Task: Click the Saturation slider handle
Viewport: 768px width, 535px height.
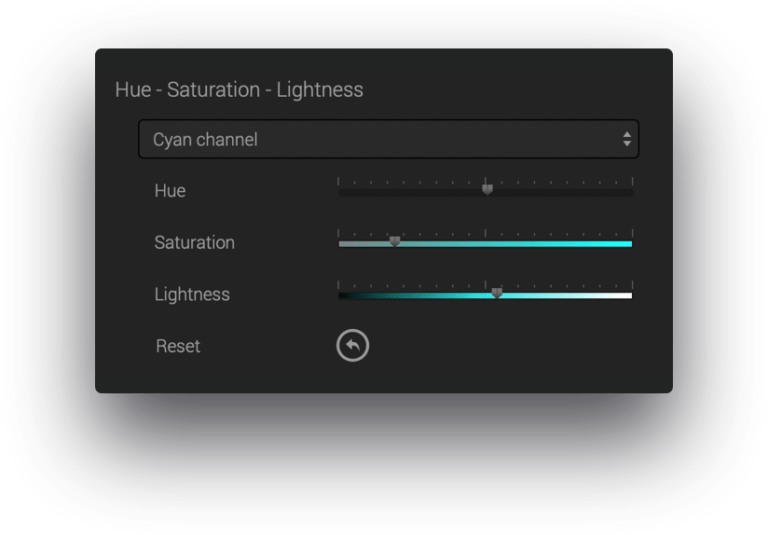Action: [x=395, y=242]
